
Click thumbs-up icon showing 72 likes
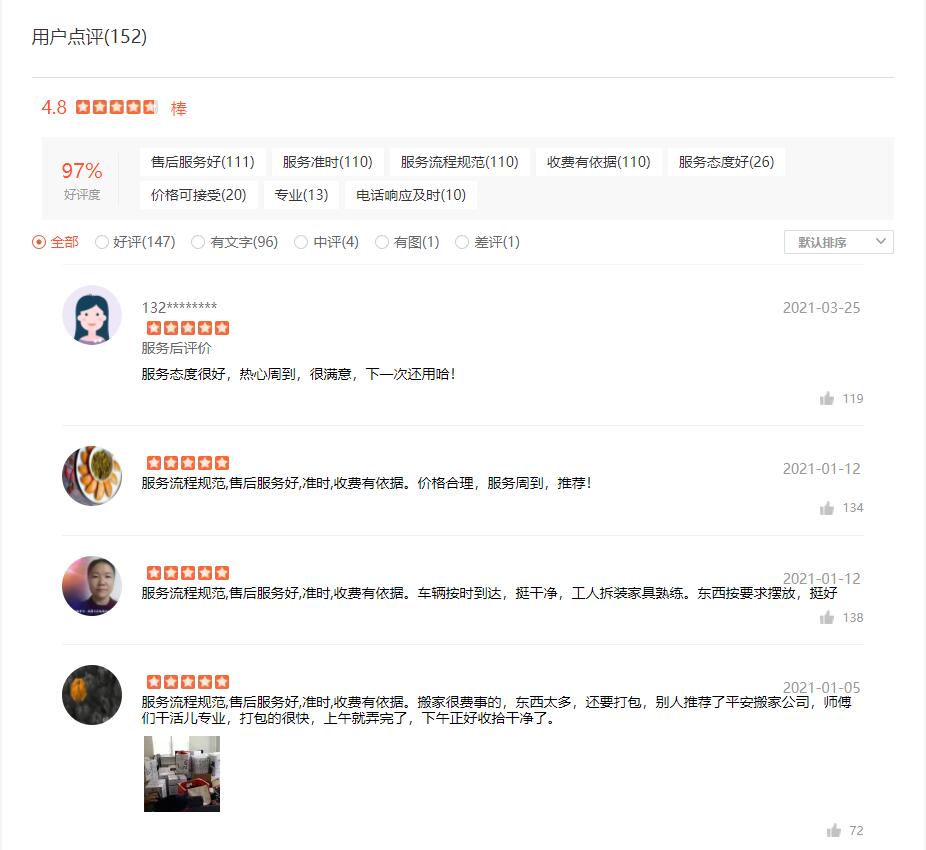(833, 831)
